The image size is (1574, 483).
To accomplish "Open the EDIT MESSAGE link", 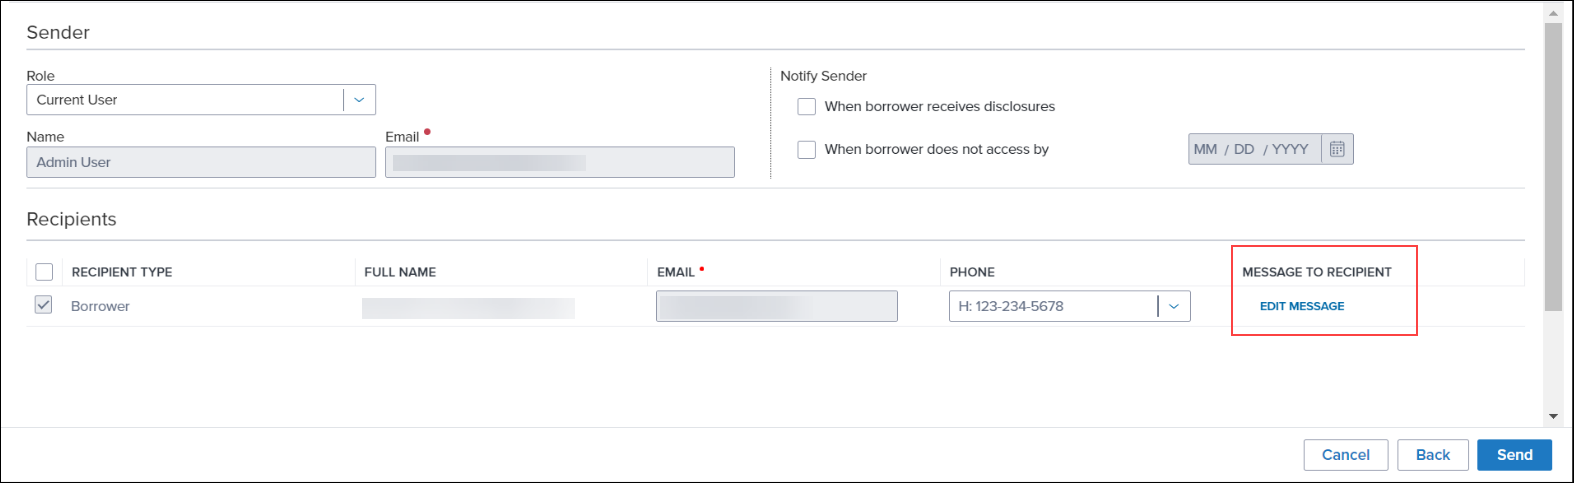I will pos(1302,306).
